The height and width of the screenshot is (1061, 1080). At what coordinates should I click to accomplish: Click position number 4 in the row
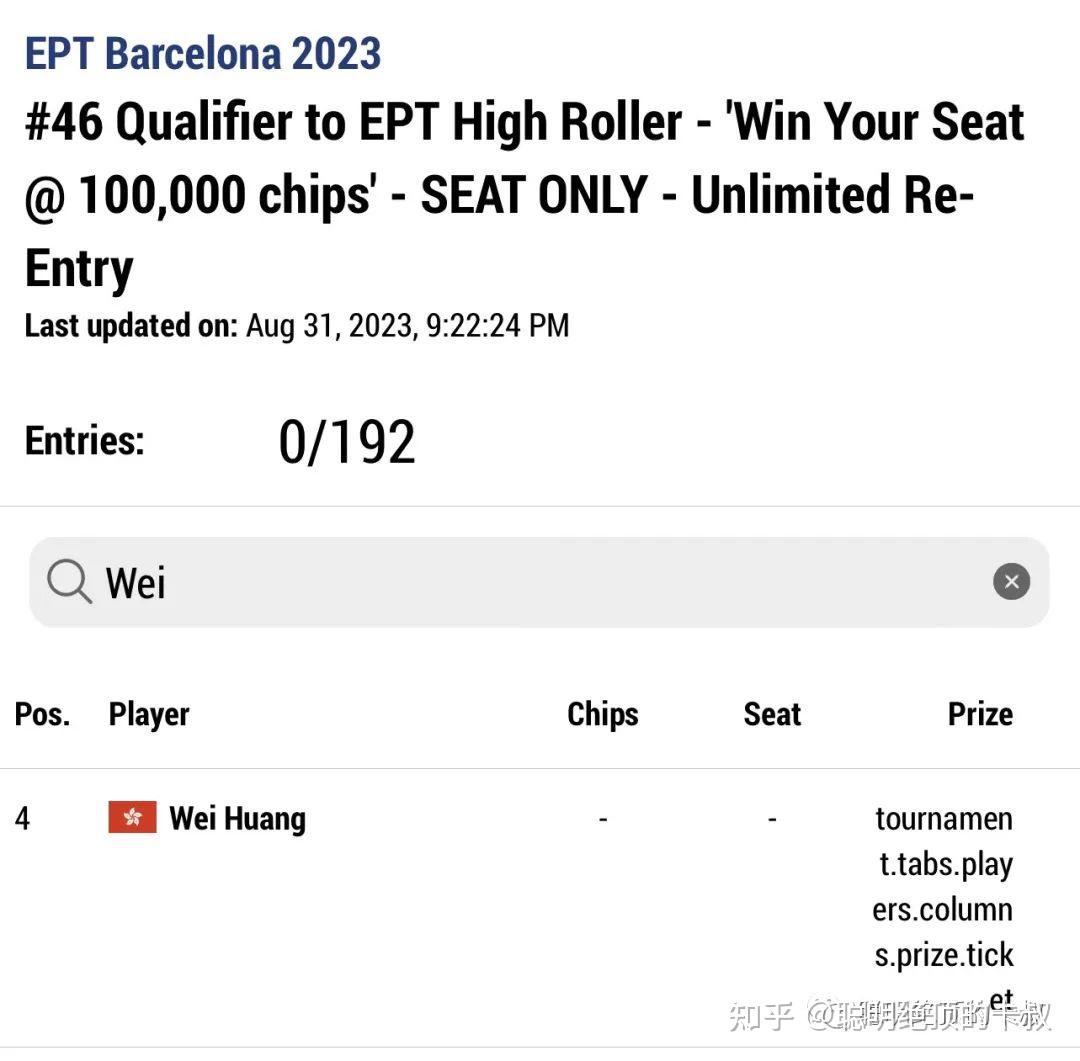[x=22, y=818]
